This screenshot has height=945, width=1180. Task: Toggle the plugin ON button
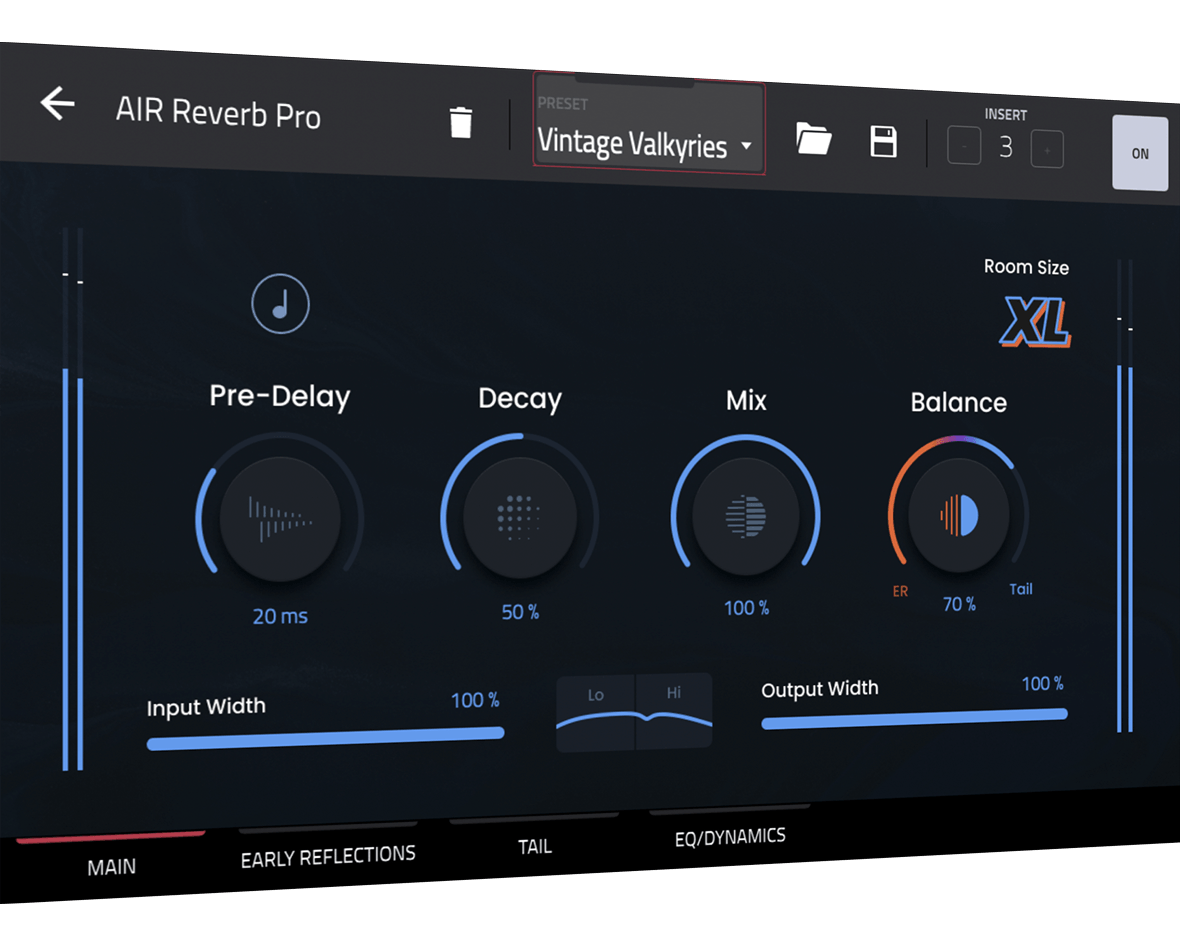[x=1140, y=153]
